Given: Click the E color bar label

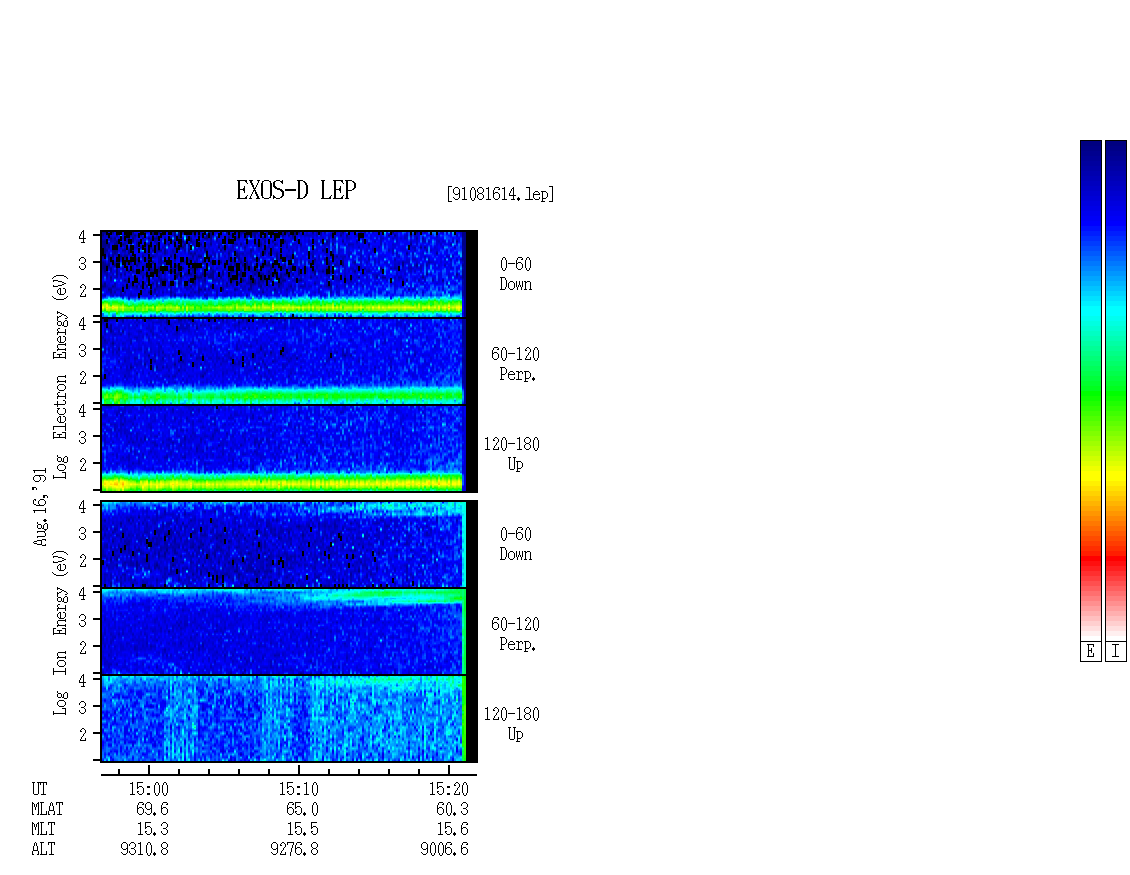Looking at the screenshot, I should 1090,652.
